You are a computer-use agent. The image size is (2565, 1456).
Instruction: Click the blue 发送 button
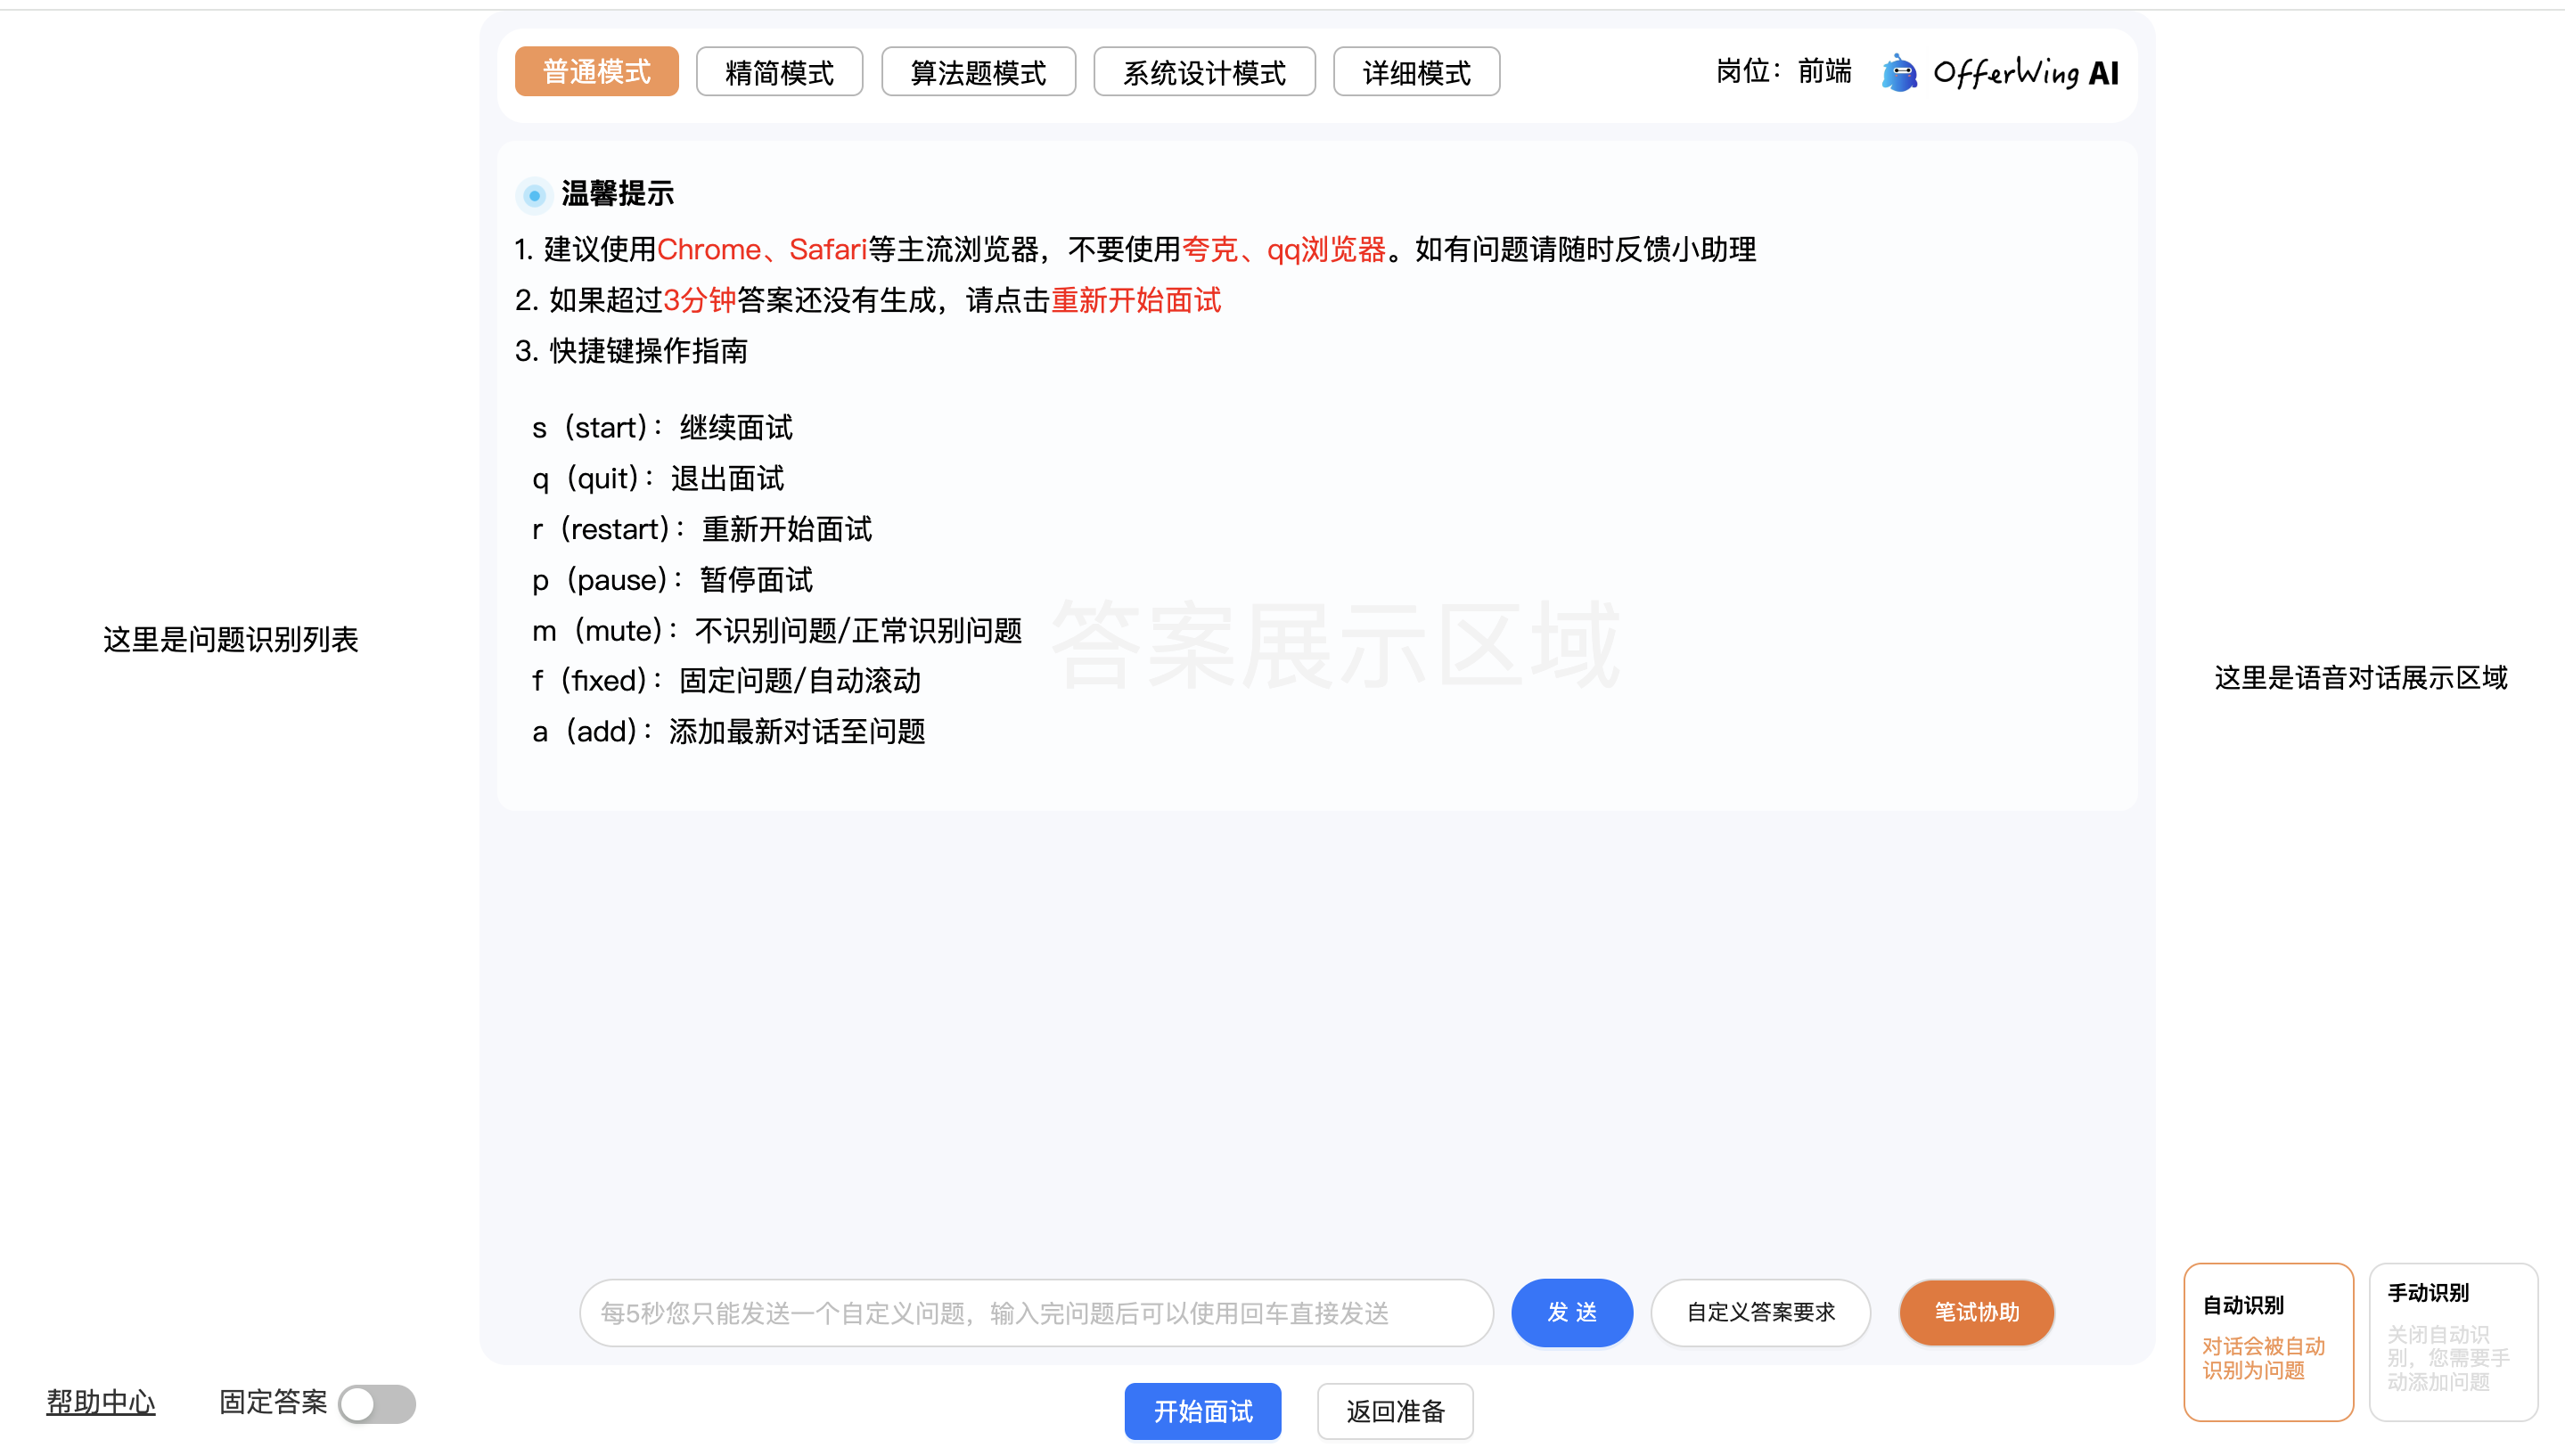(1571, 1312)
